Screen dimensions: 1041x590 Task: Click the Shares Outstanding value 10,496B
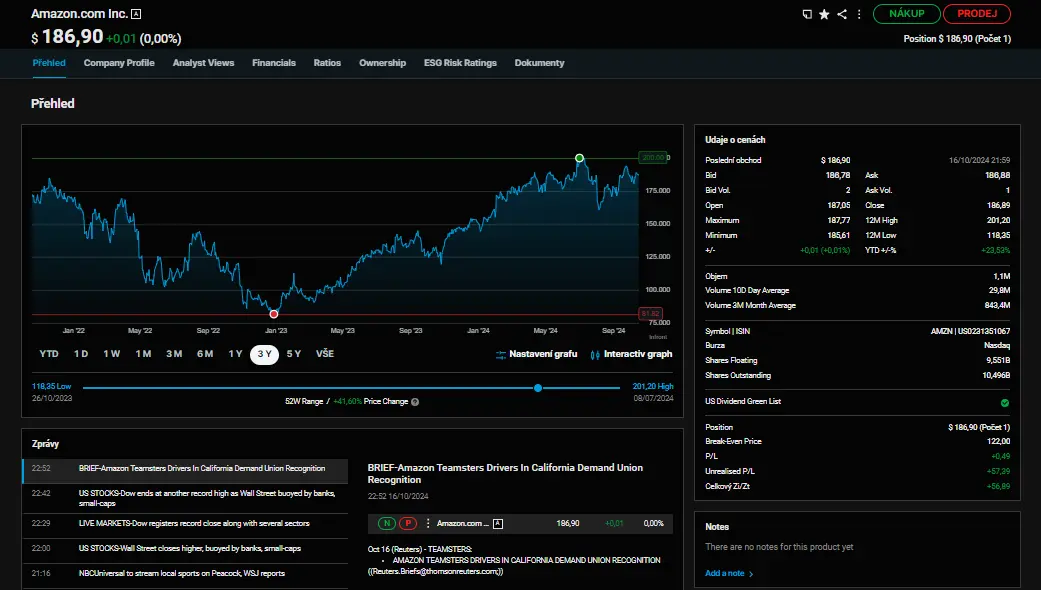coord(996,376)
